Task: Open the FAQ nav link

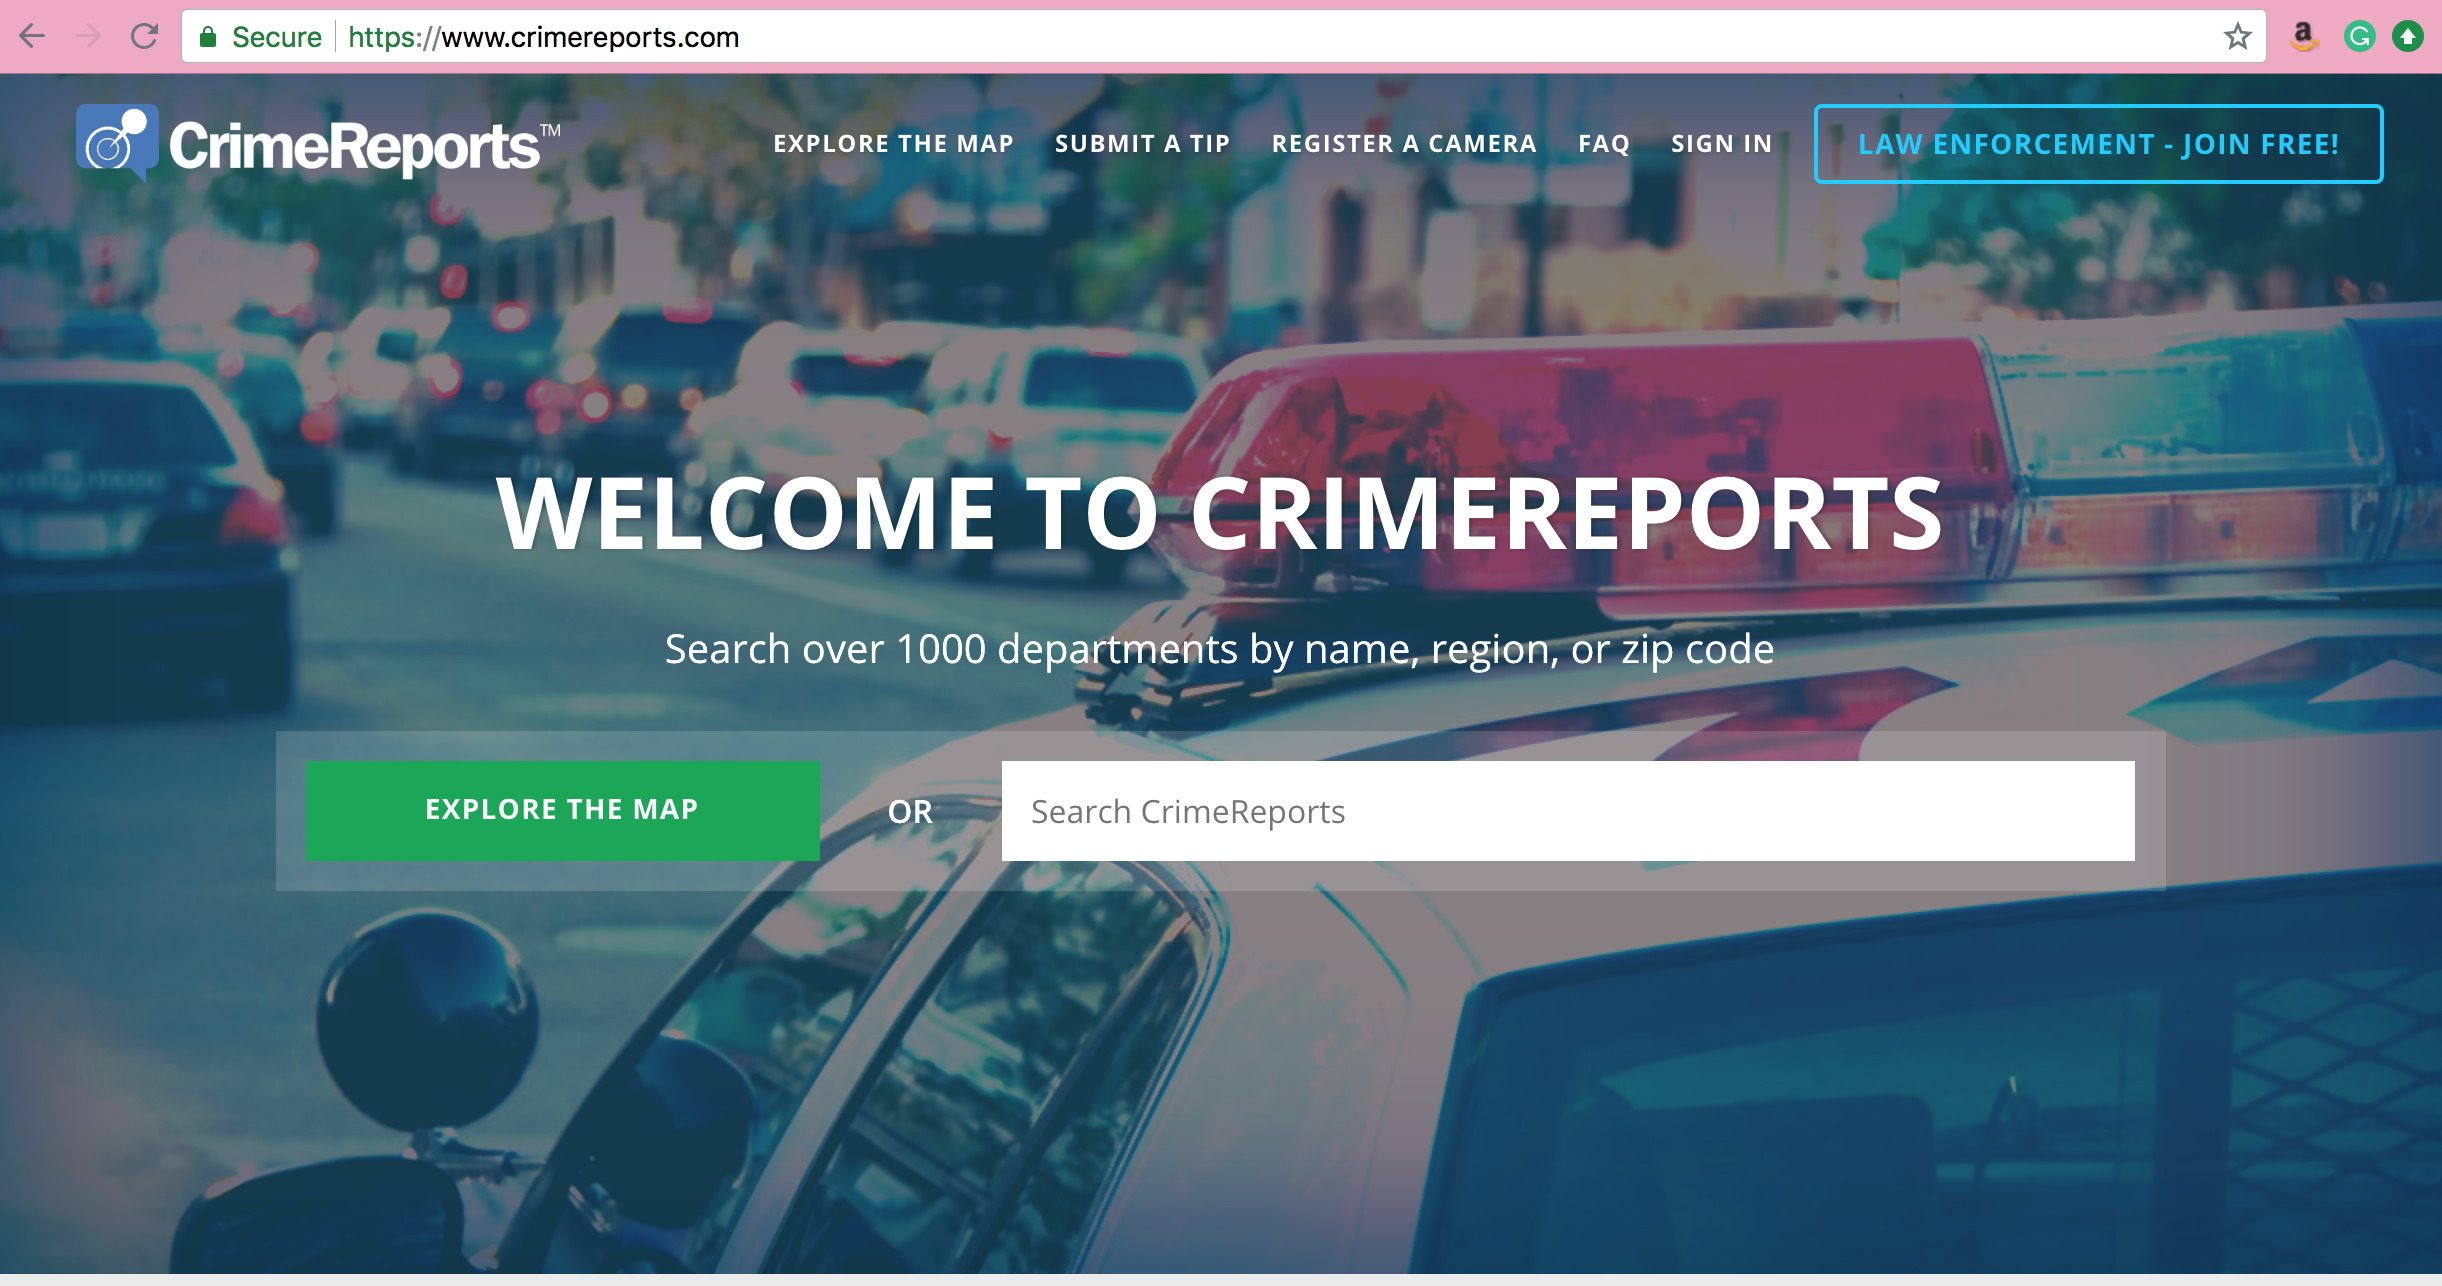Action: coord(1604,144)
